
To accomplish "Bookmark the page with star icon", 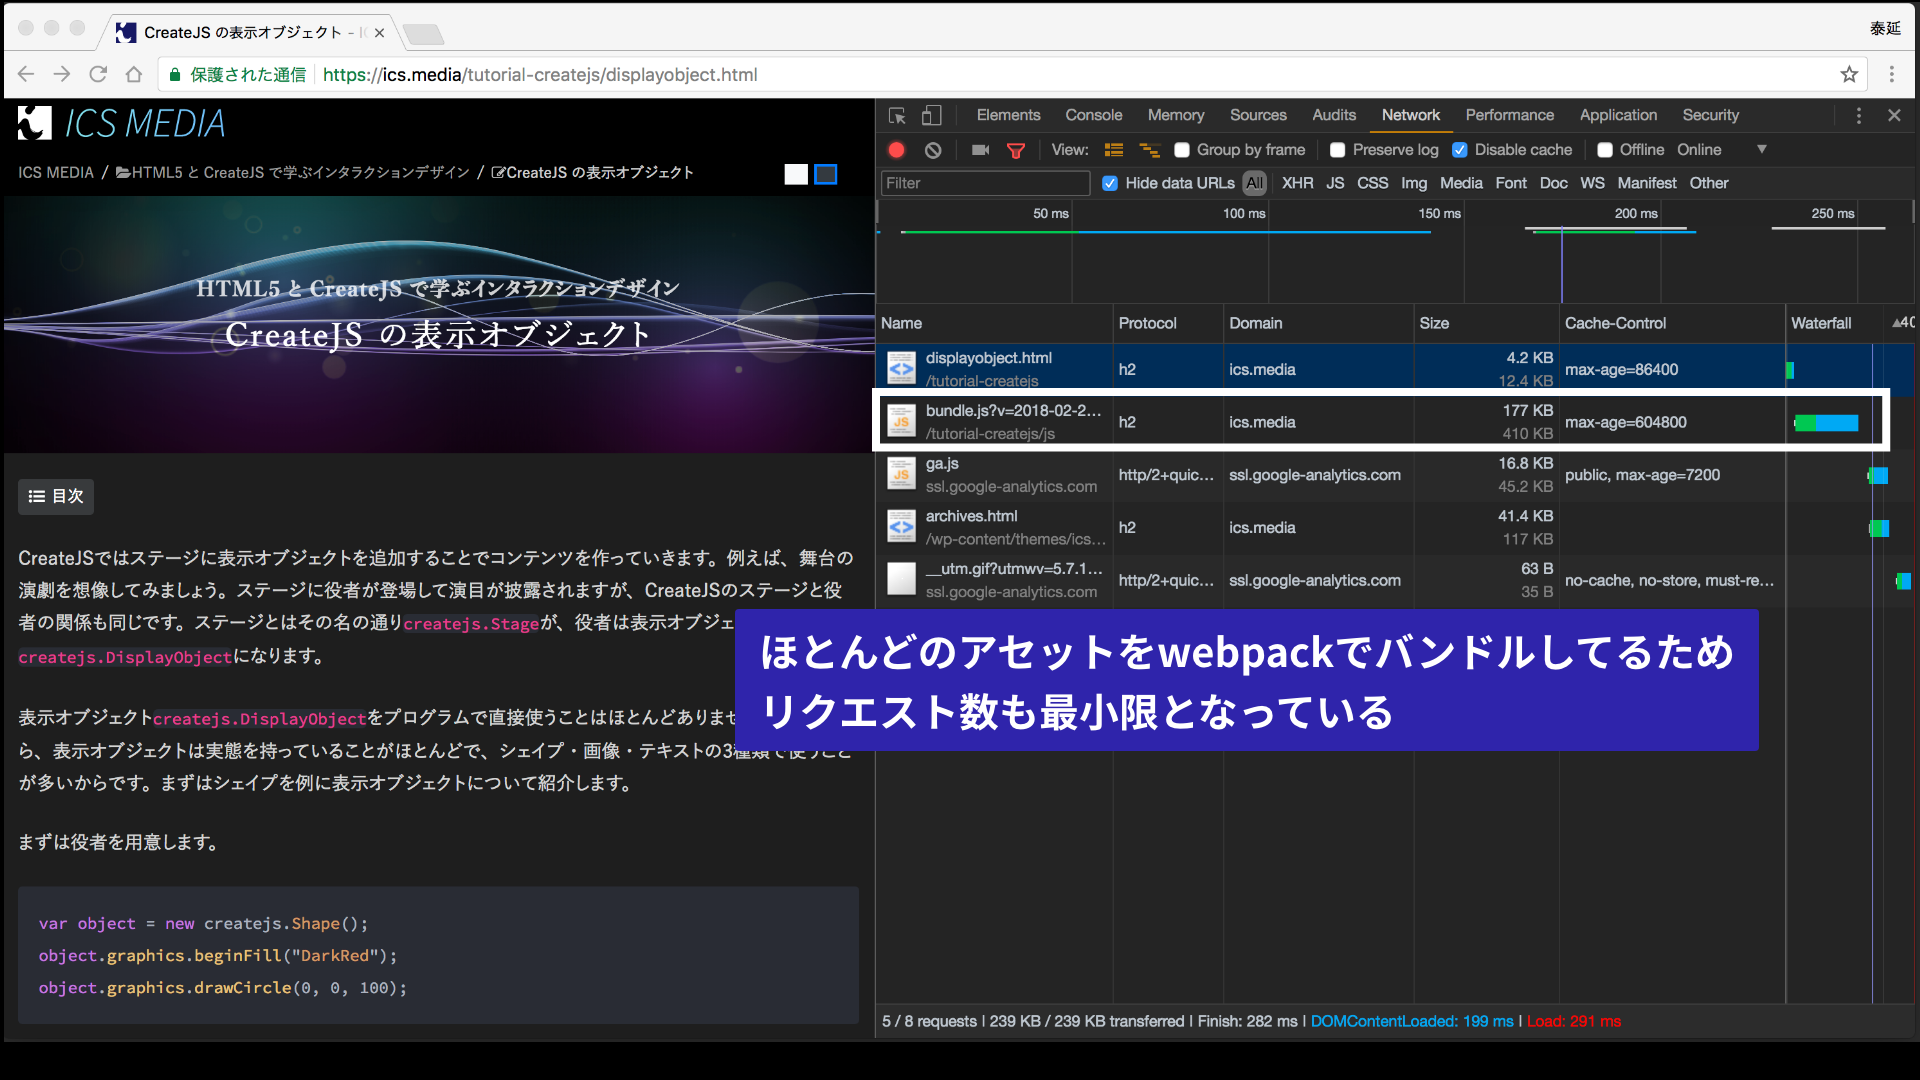I will pos(1849,74).
